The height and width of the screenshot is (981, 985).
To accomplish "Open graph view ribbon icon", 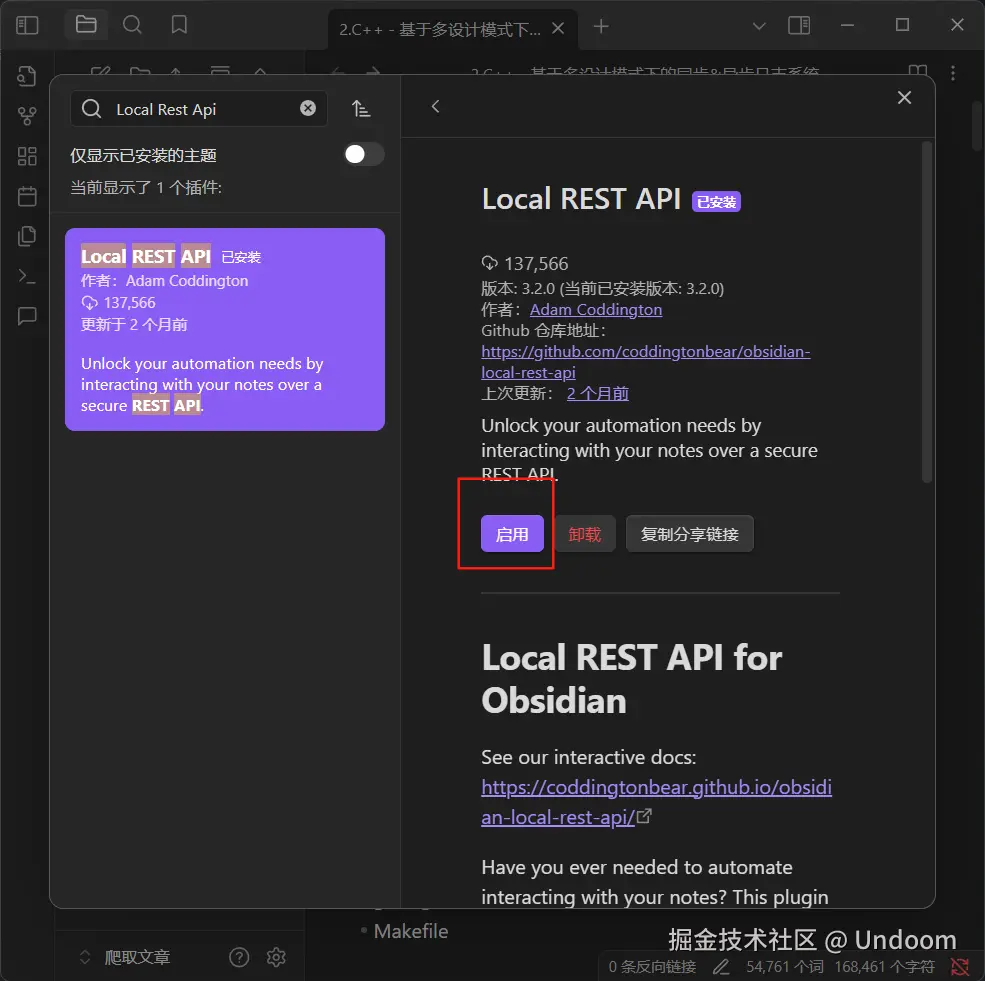I will (26, 116).
